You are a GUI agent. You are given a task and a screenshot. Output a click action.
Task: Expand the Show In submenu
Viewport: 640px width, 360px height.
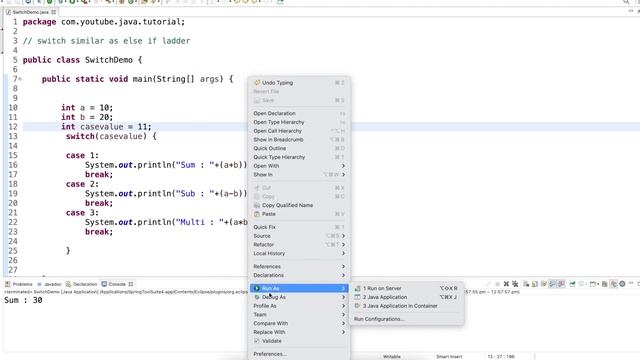(x=299, y=174)
